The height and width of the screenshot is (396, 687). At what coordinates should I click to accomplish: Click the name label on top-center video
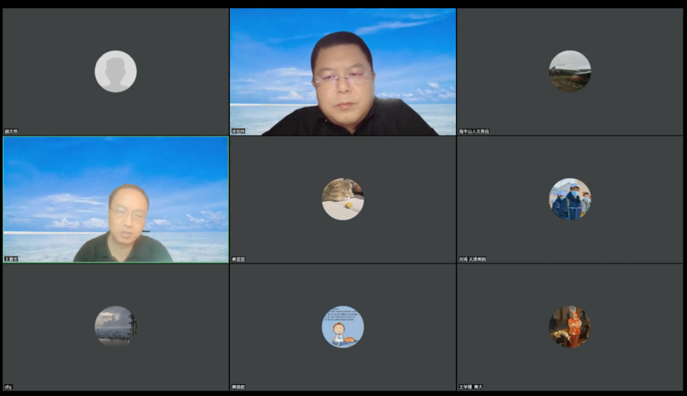coord(238,131)
